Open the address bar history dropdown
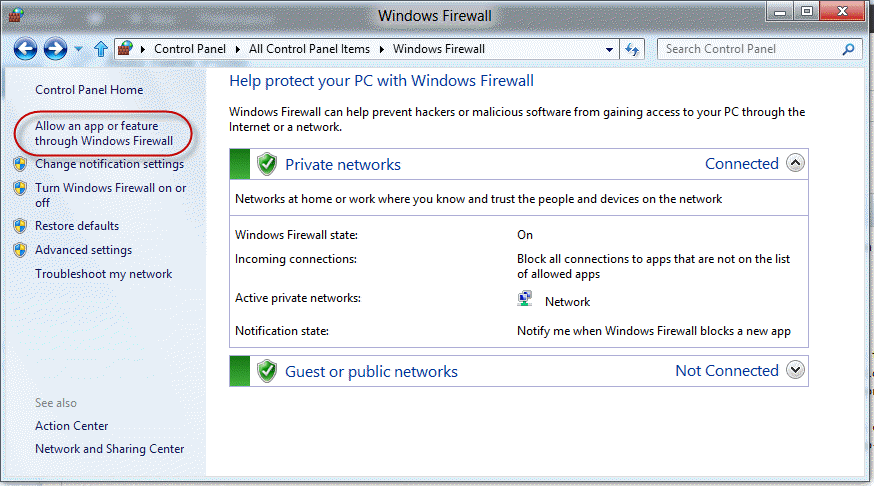 click(609, 50)
